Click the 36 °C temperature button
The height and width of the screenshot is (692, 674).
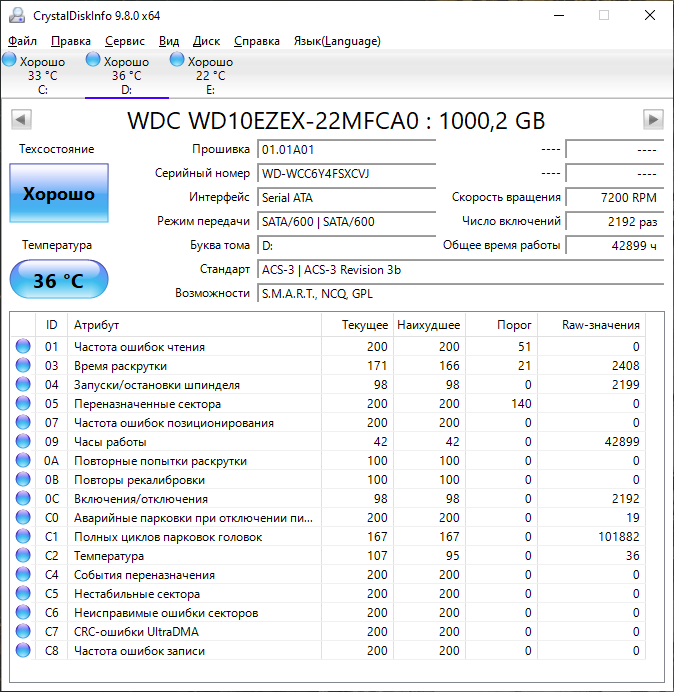(59, 280)
